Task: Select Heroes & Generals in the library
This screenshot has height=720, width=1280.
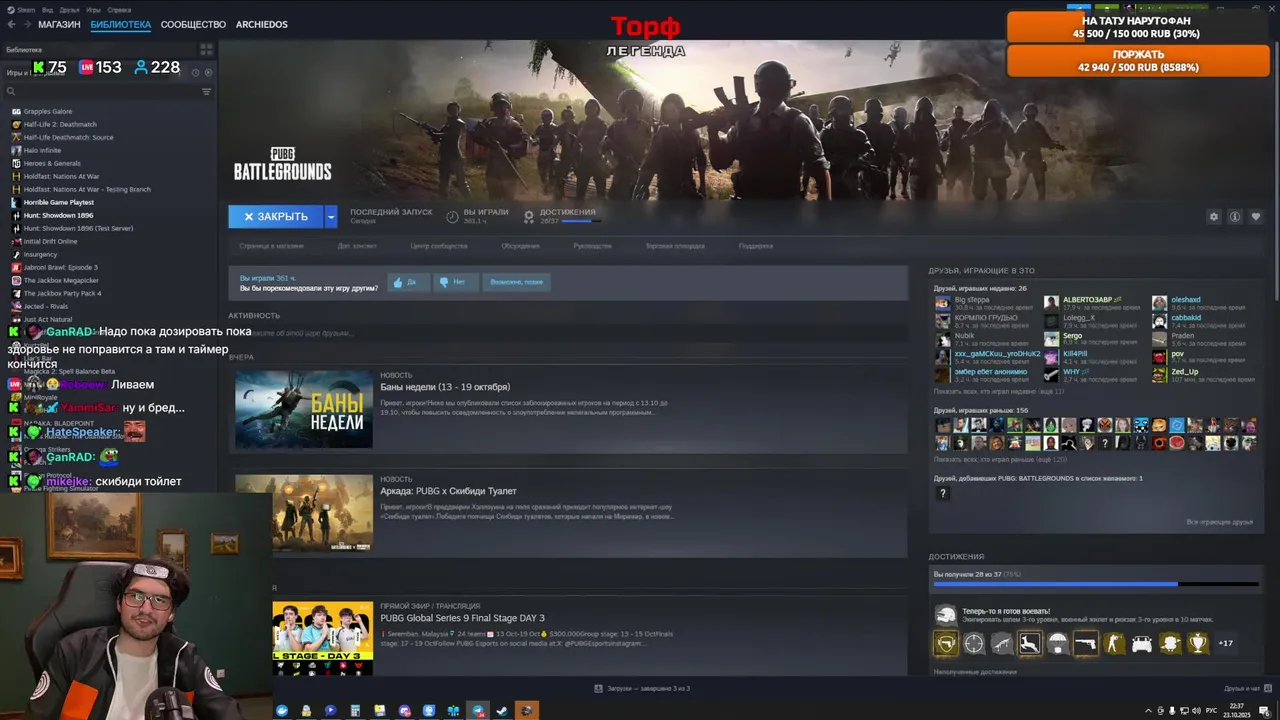Action: point(52,163)
